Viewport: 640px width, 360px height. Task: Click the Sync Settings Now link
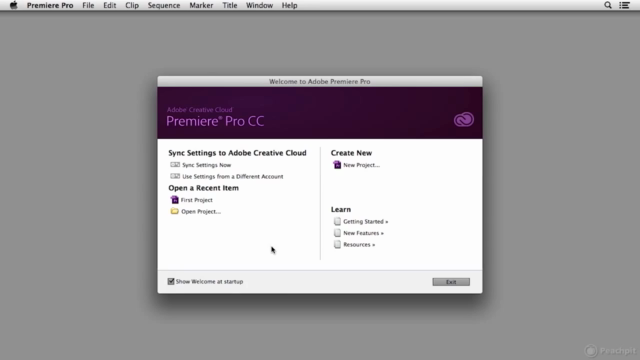207,165
